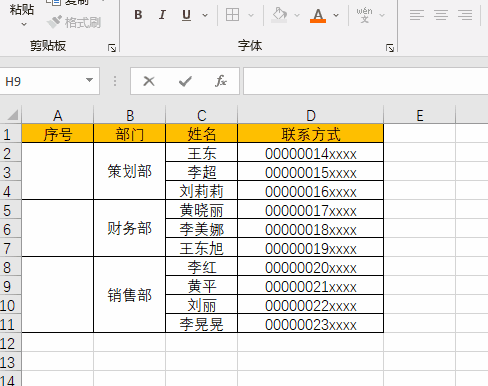Viewport: 488px width, 386px height.
Task: Click the phonetic guide wén icon
Action: [364, 15]
